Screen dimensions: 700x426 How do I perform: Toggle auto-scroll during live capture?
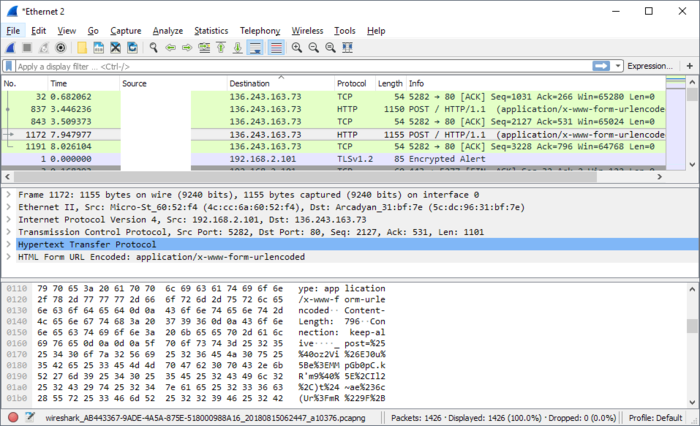(x=255, y=47)
